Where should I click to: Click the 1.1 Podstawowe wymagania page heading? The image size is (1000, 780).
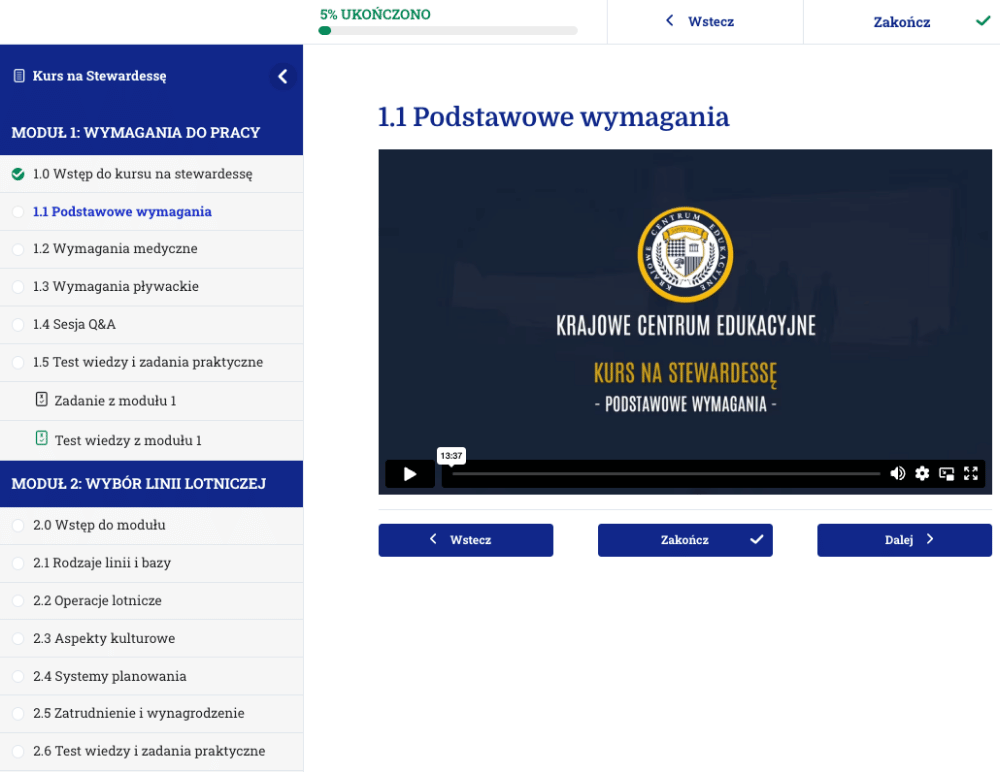point(554,117)
